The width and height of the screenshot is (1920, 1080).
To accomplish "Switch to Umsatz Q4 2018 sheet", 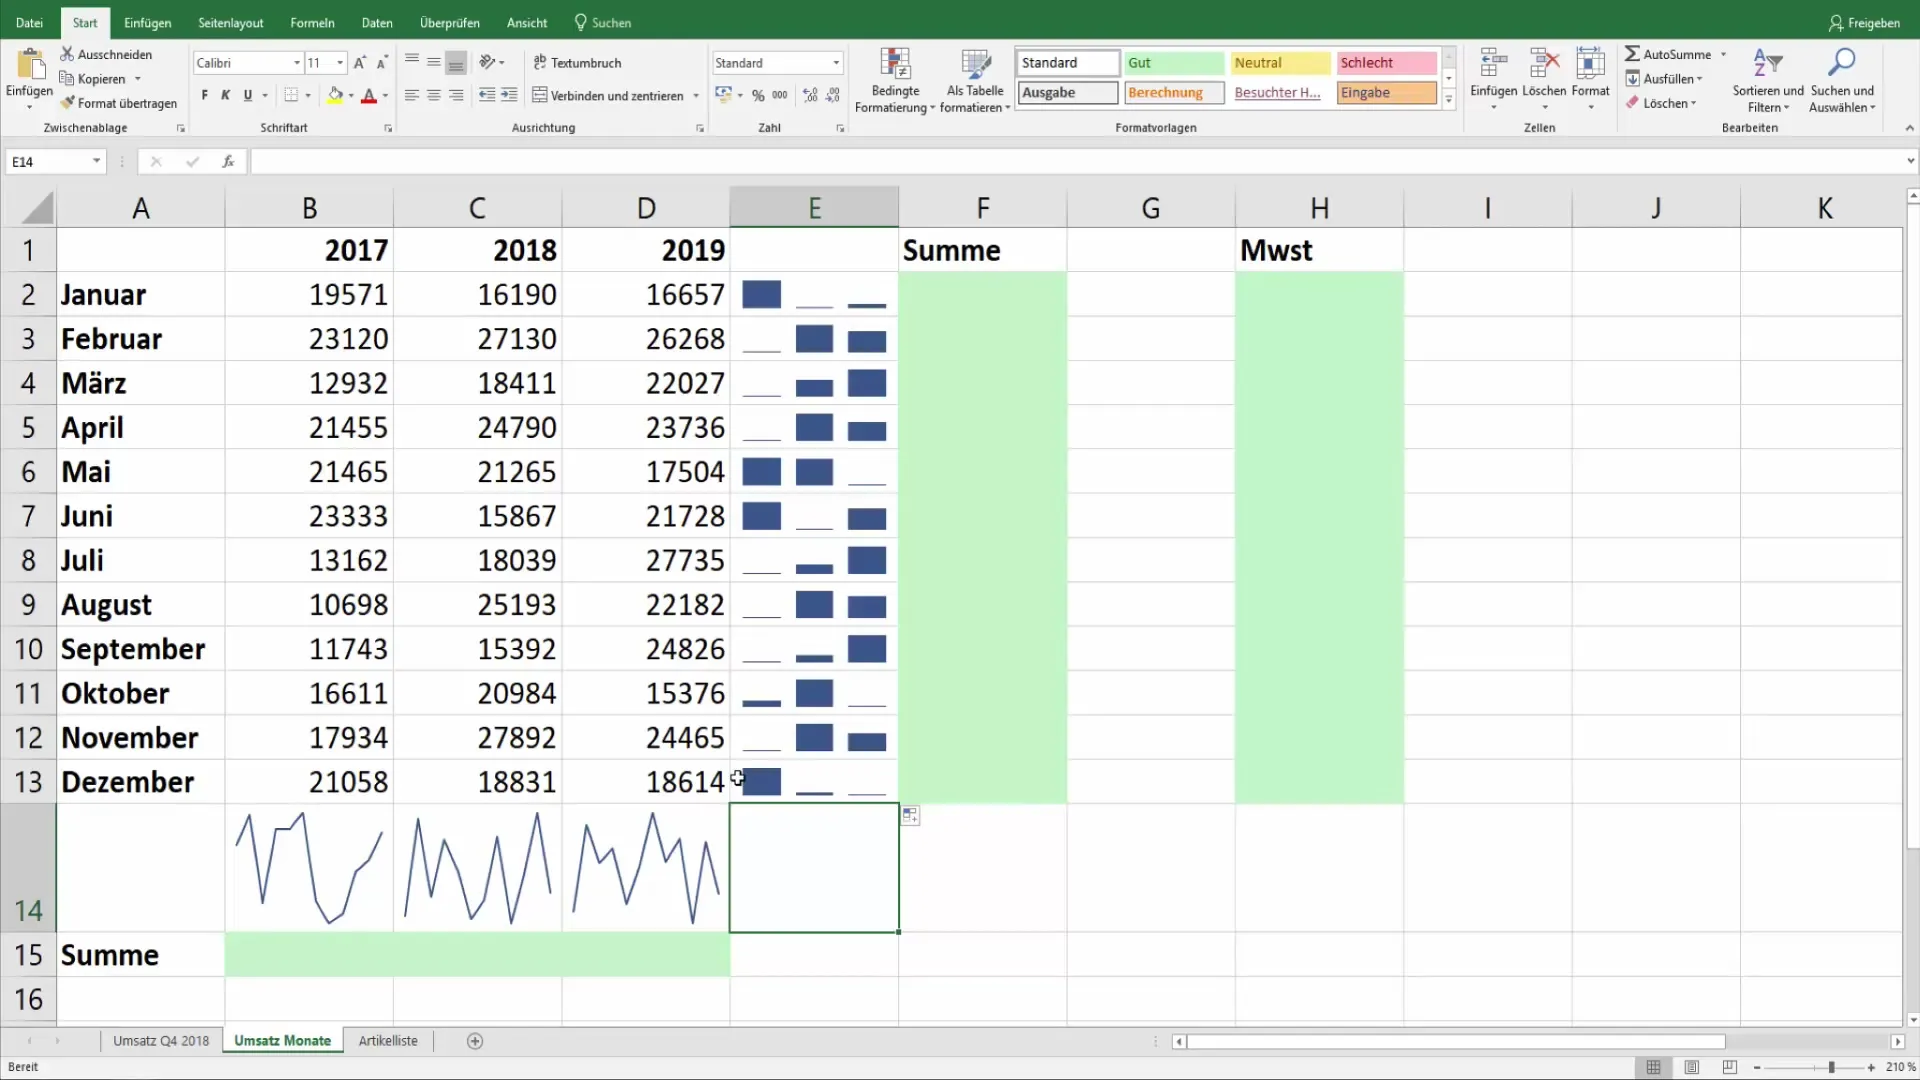I will coord(161,1041).
